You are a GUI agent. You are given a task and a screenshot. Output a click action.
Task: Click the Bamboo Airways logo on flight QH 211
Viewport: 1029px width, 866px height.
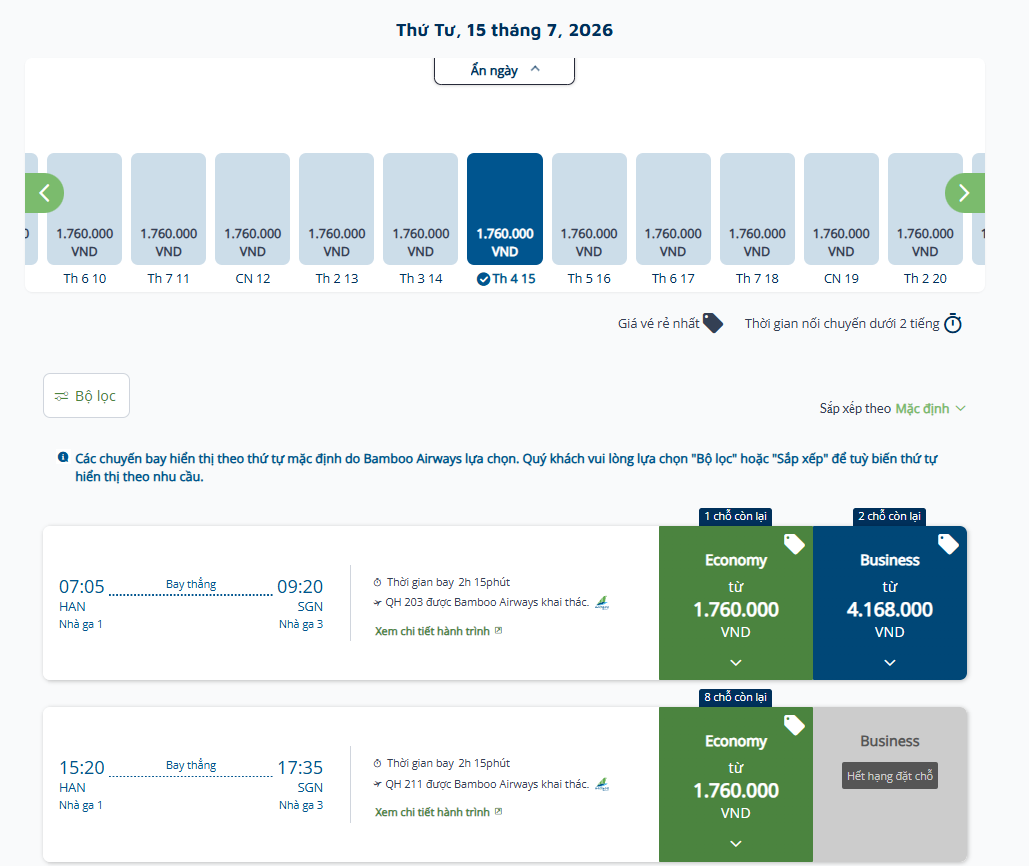(x=602, y=784)
